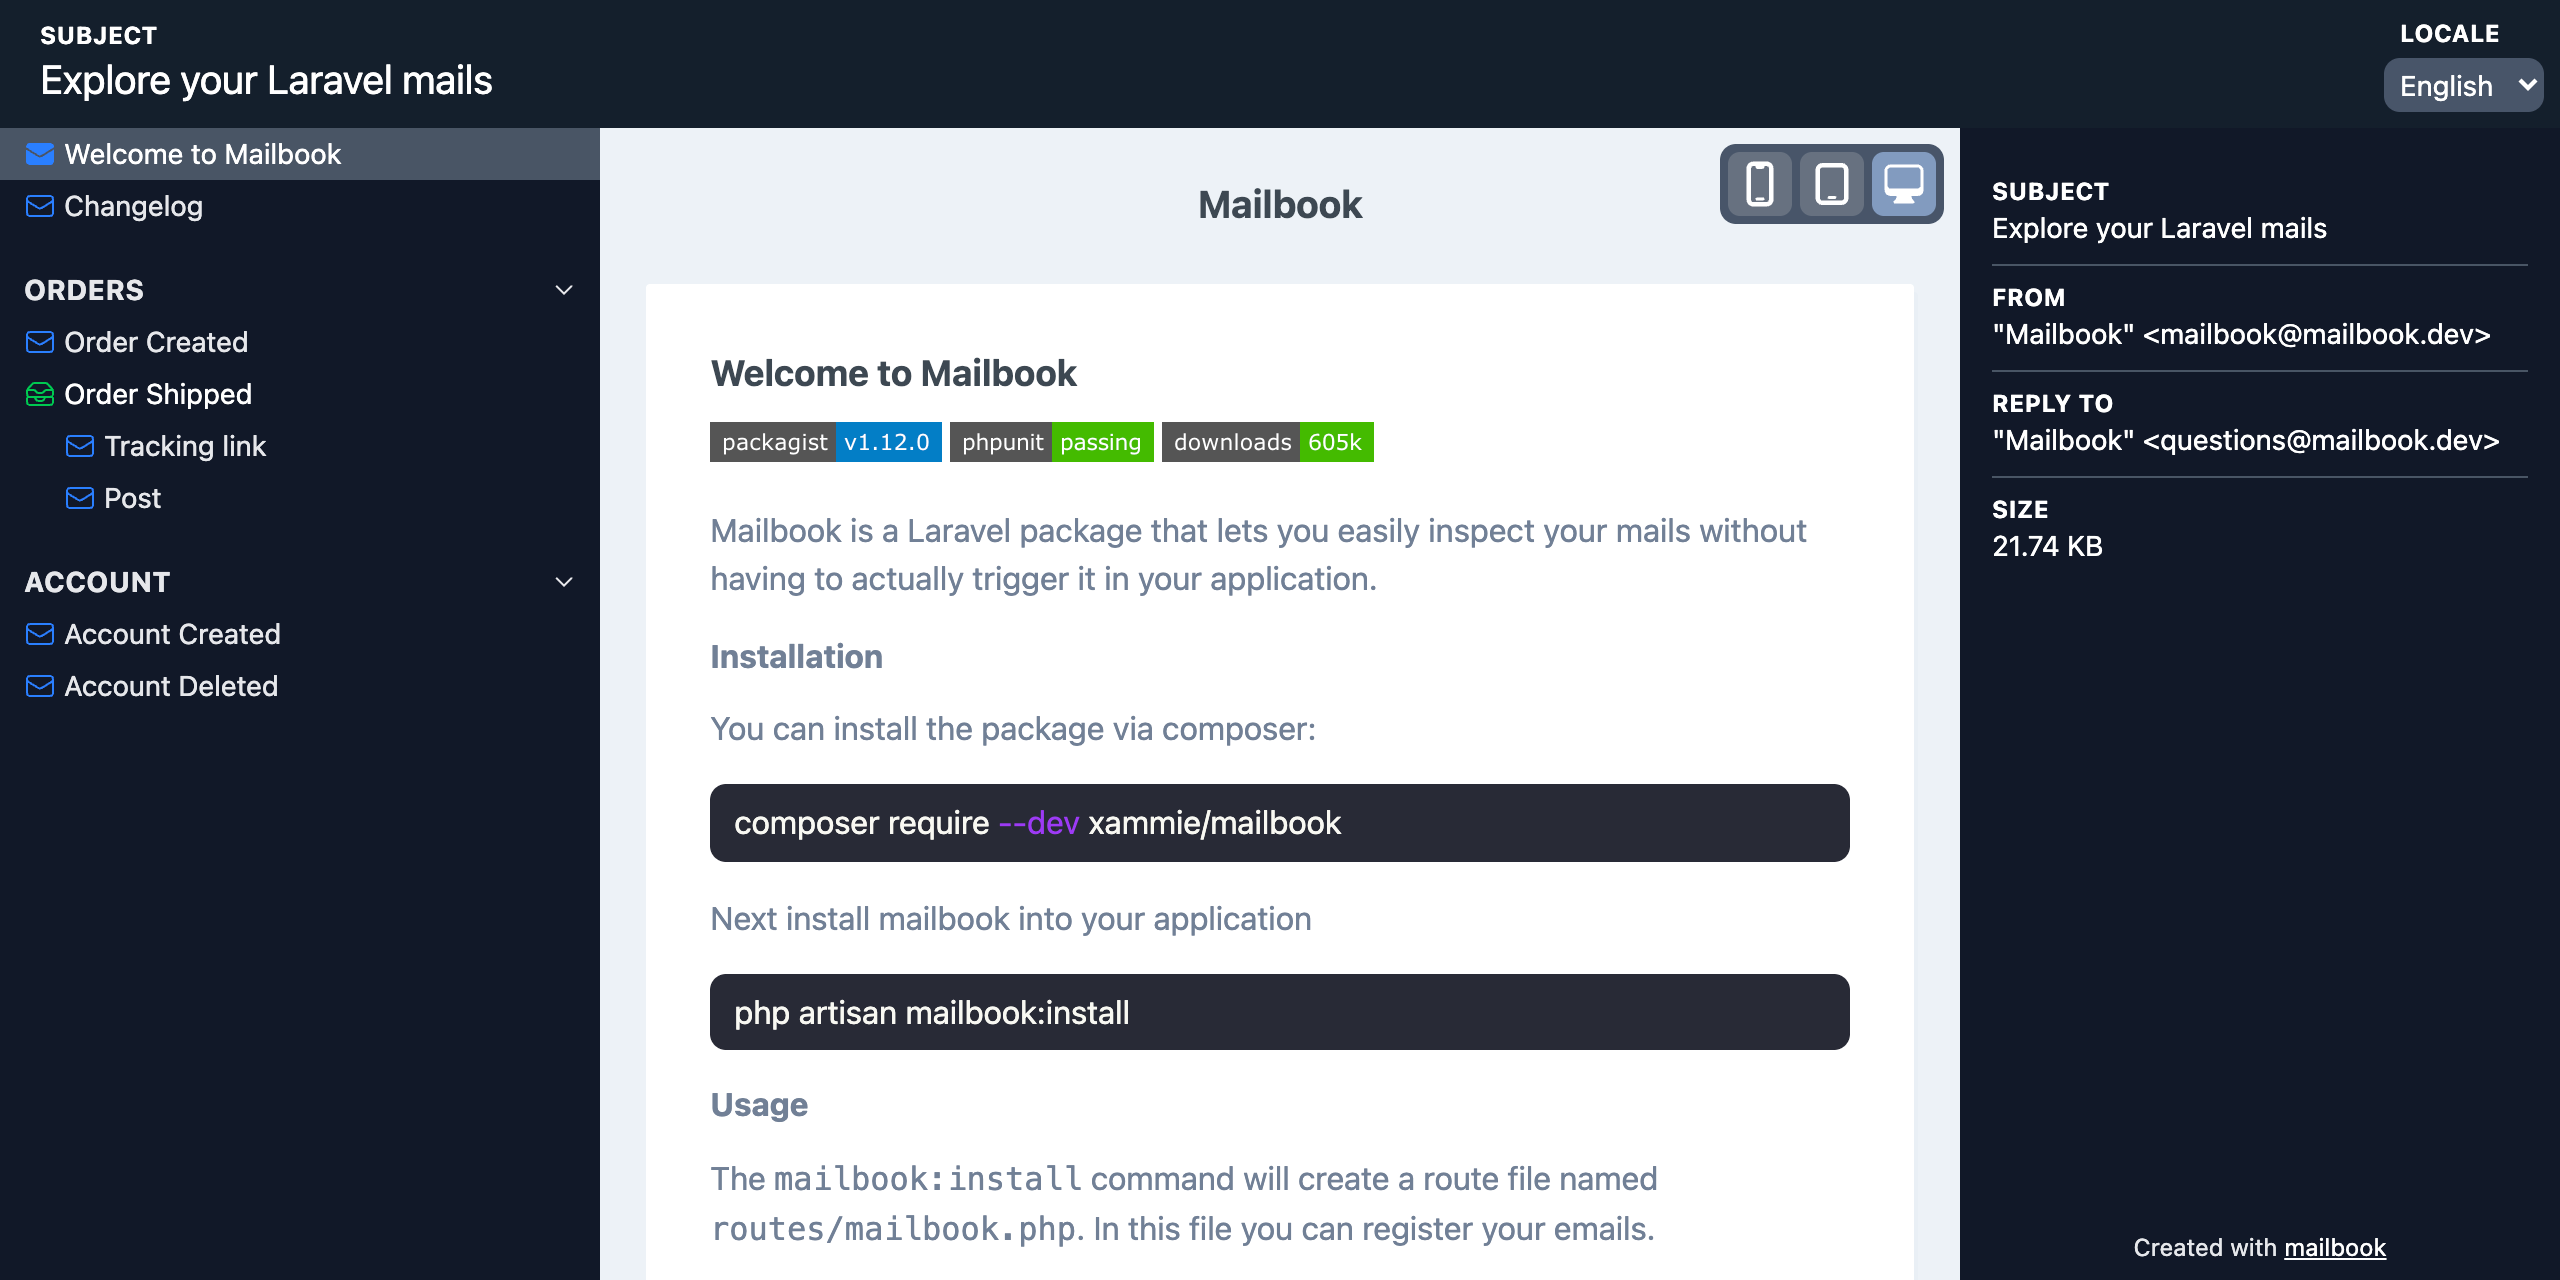Click the composer require code block

(1280, 823)
